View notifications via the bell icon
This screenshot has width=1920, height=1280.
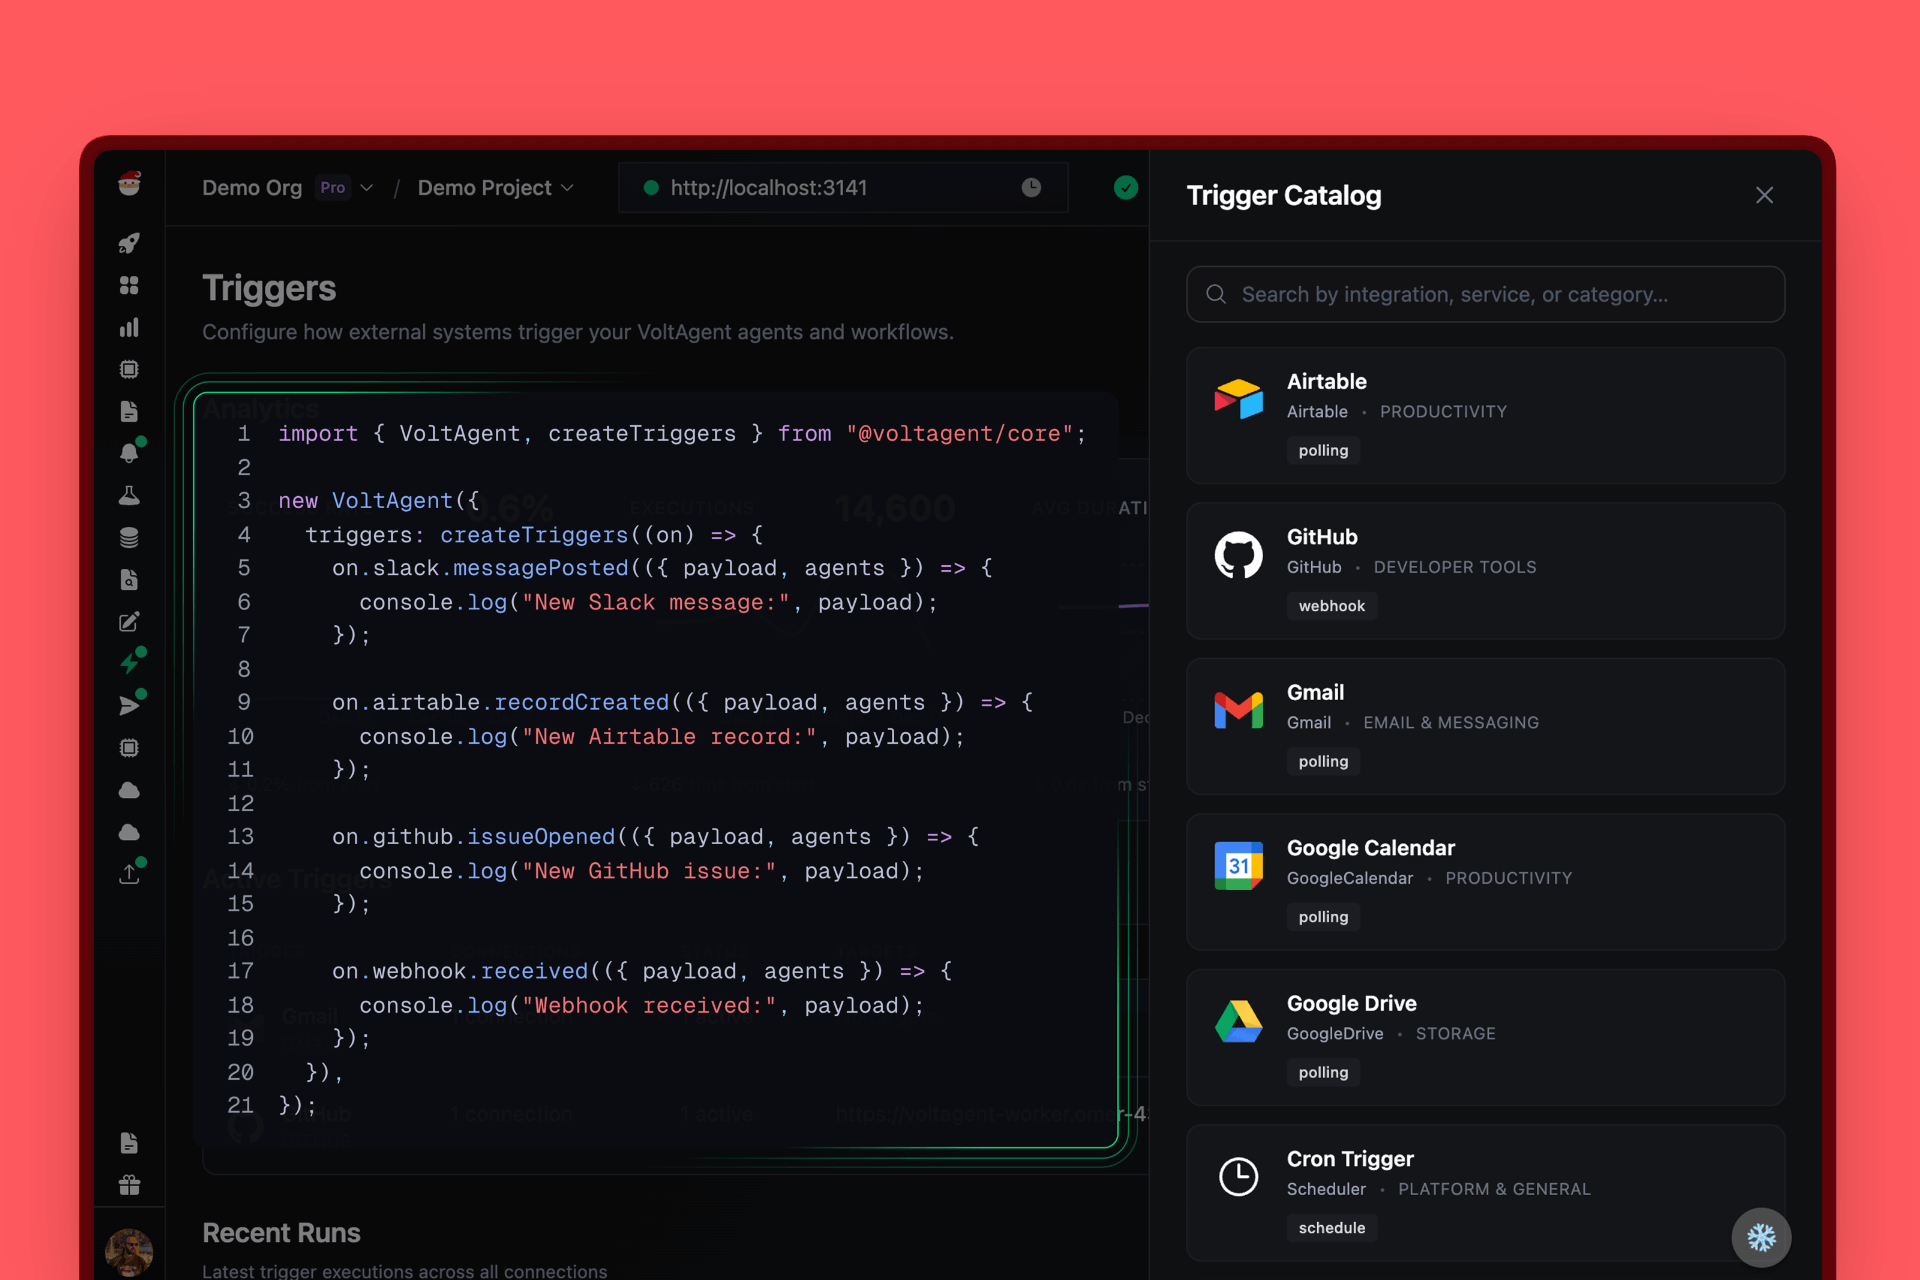pyautogui.click(x=130, y=453)
